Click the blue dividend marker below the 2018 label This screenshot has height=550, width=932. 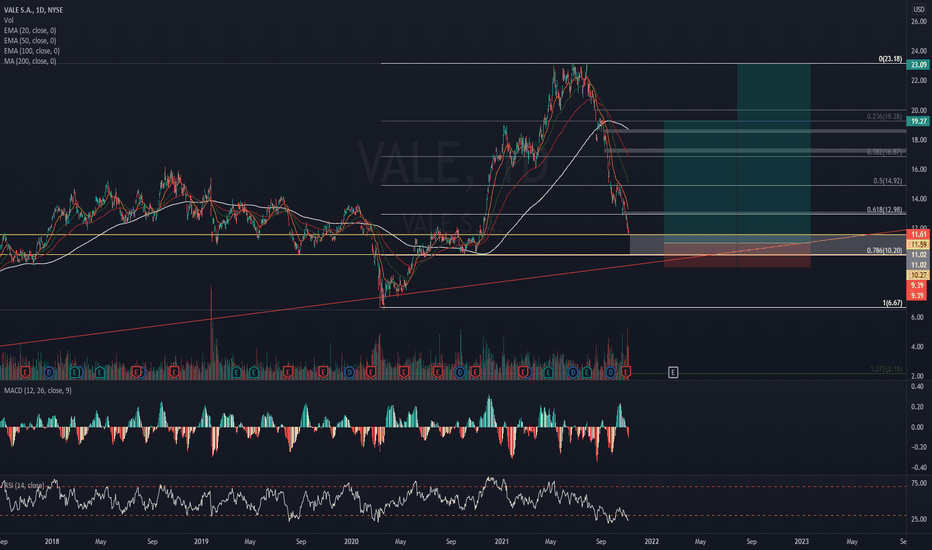pyautogui.click(x=49, y=372)
